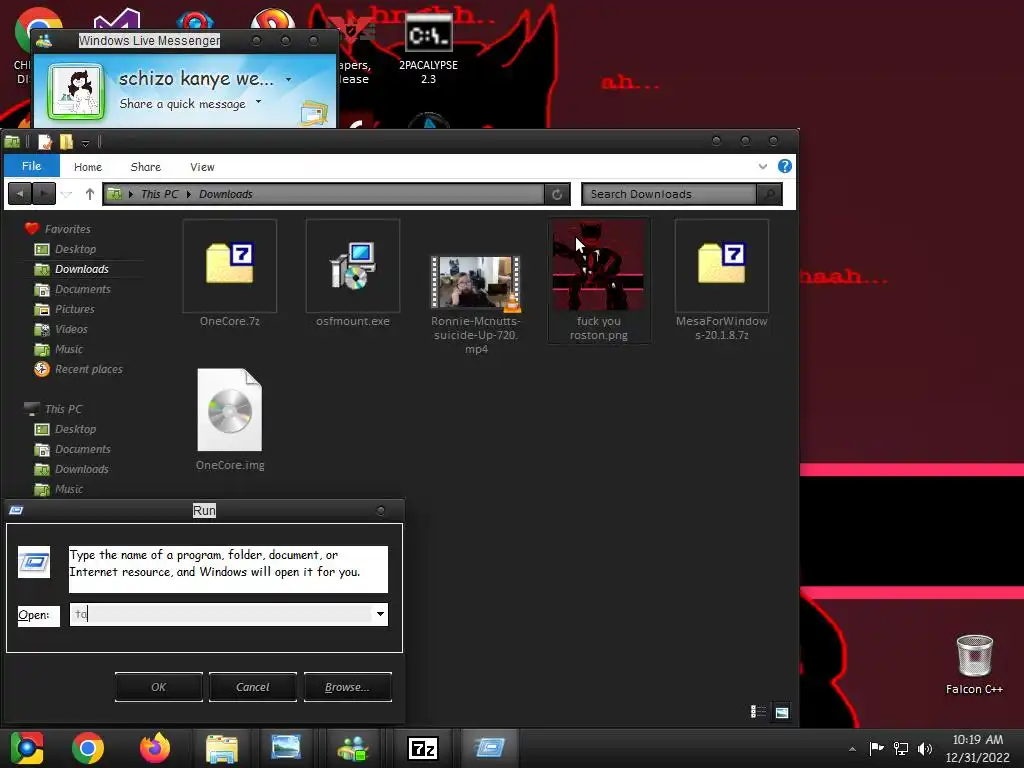Click the Search Downloads field
The height and width of the screenshot is (768, 1024).
[x=669, y=194]
